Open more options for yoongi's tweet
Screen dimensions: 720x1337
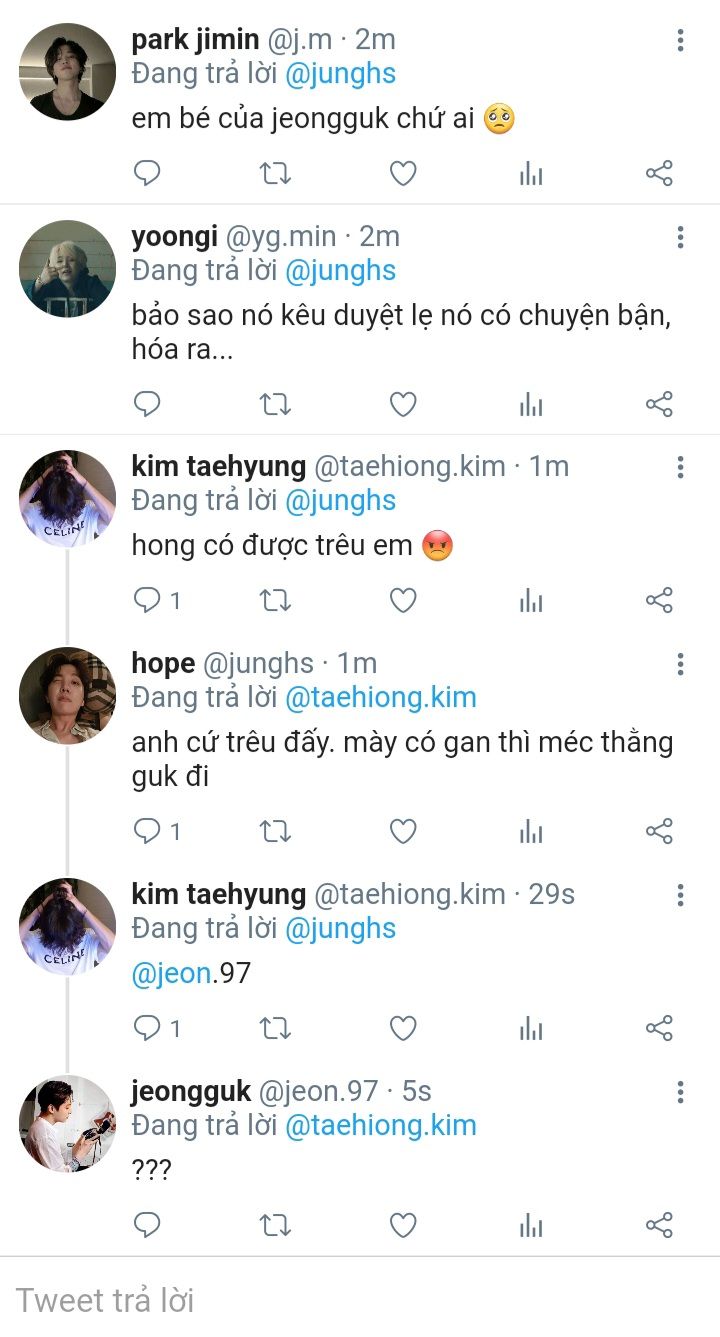click(680, 237)
